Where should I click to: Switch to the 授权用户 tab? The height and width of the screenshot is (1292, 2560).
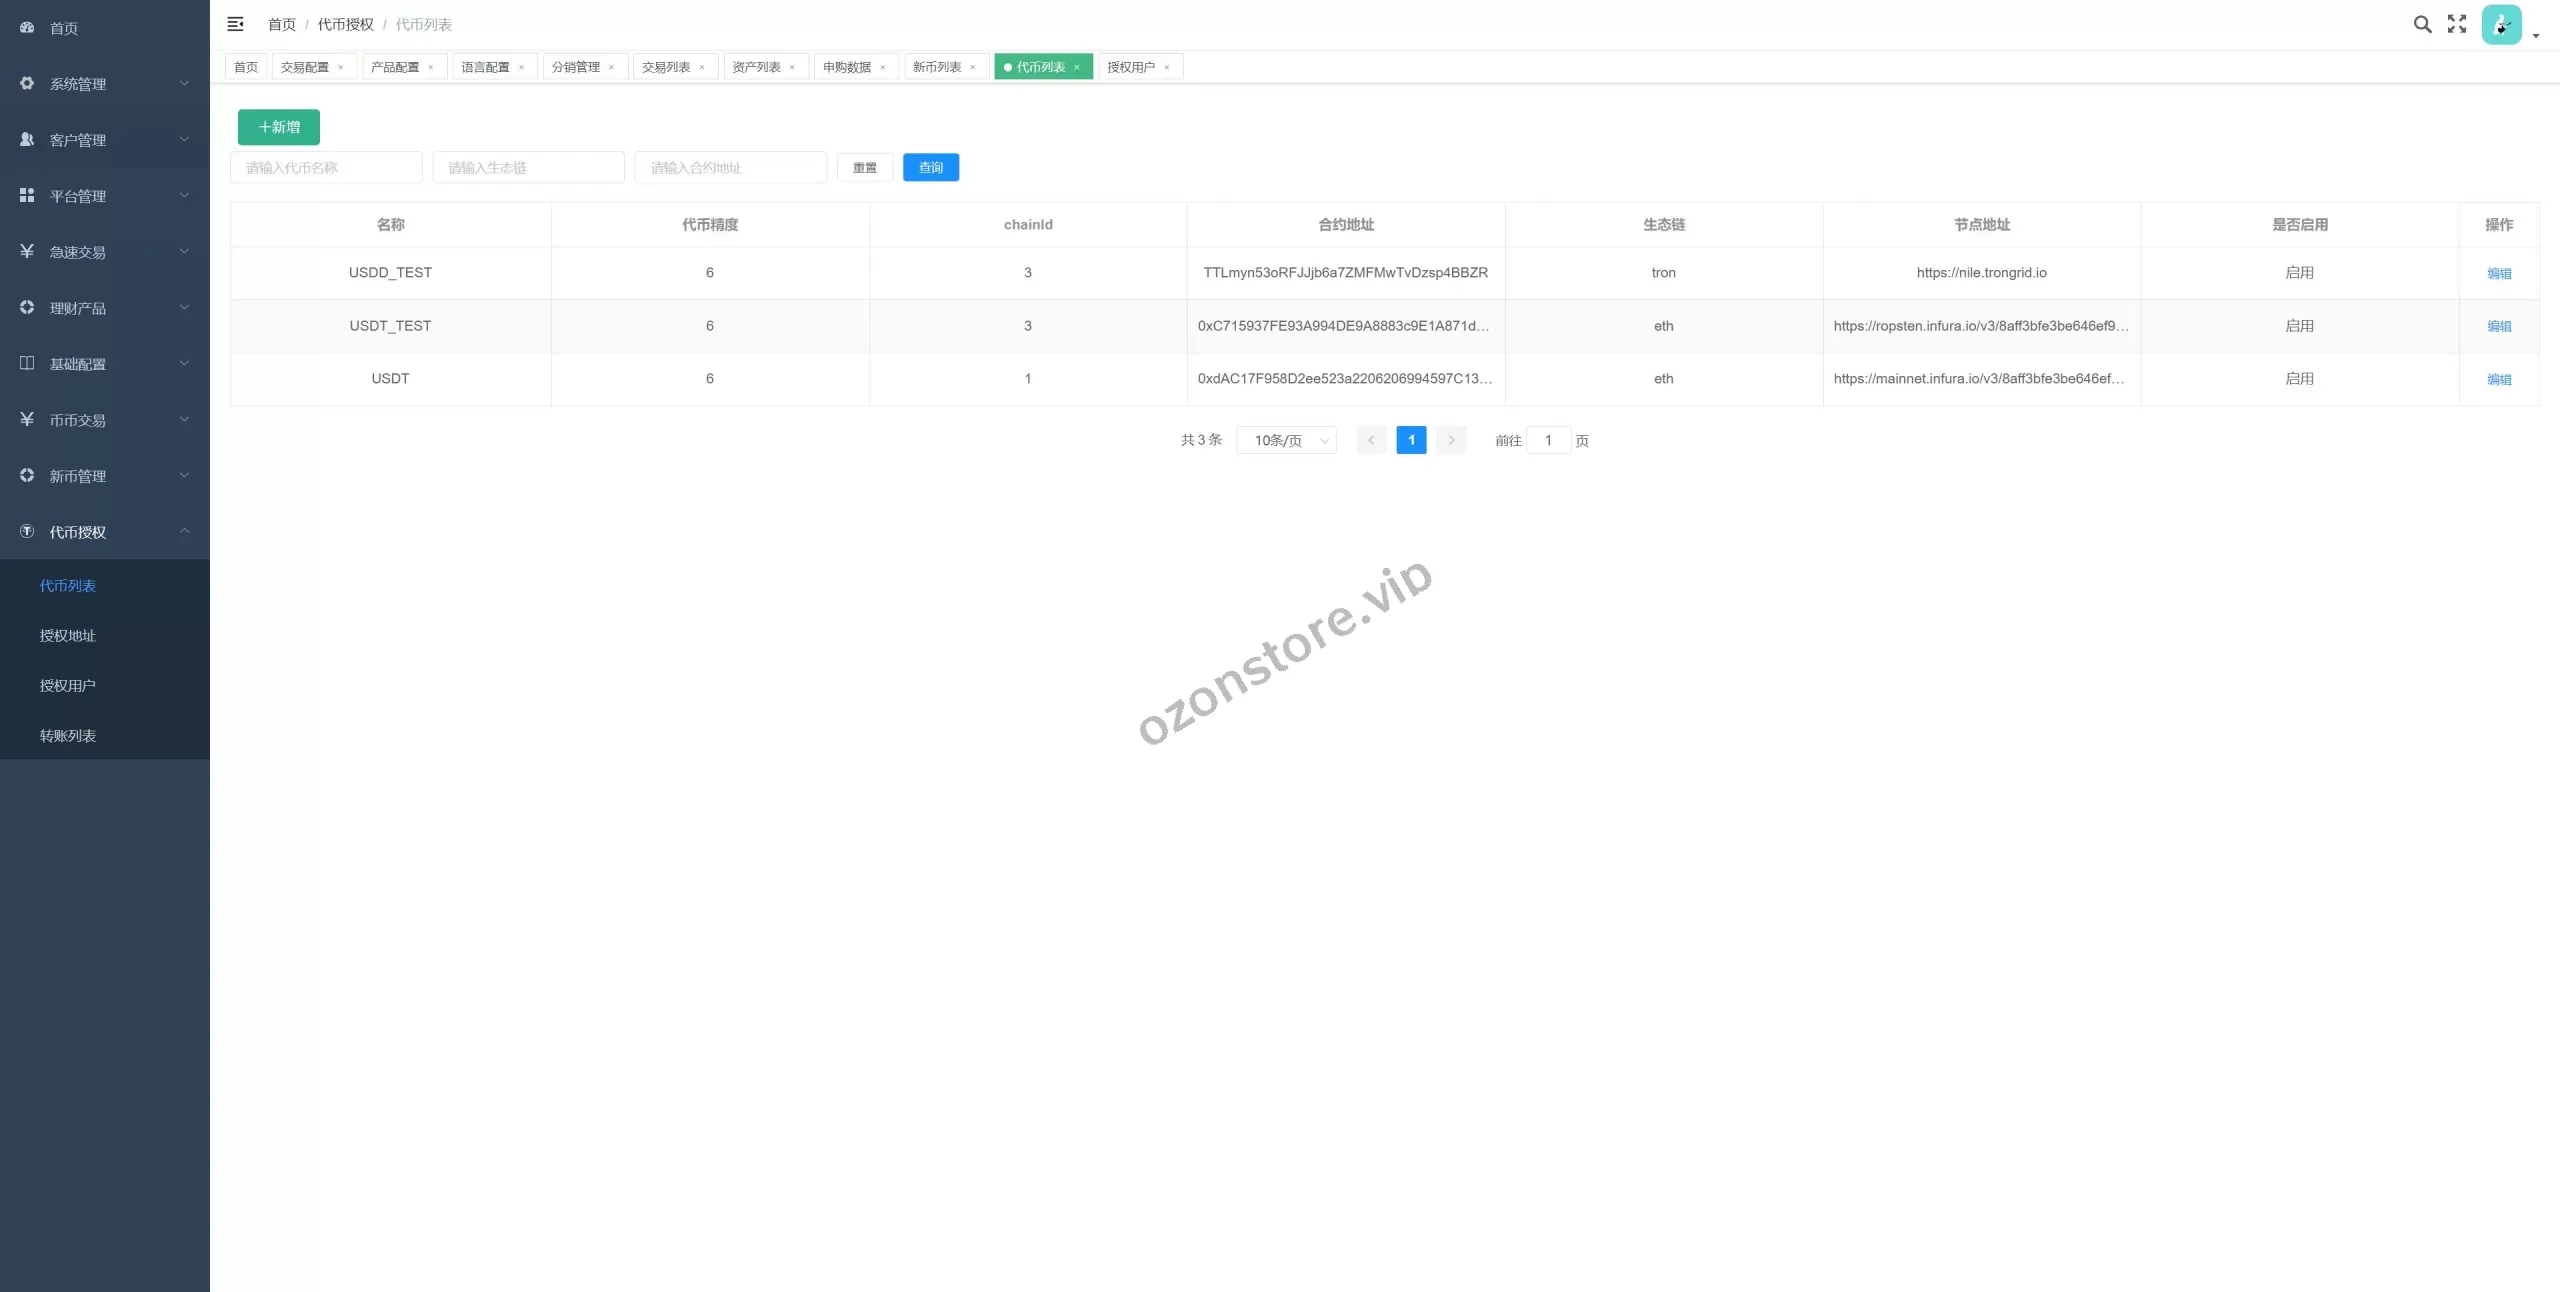coord(1131,67)
